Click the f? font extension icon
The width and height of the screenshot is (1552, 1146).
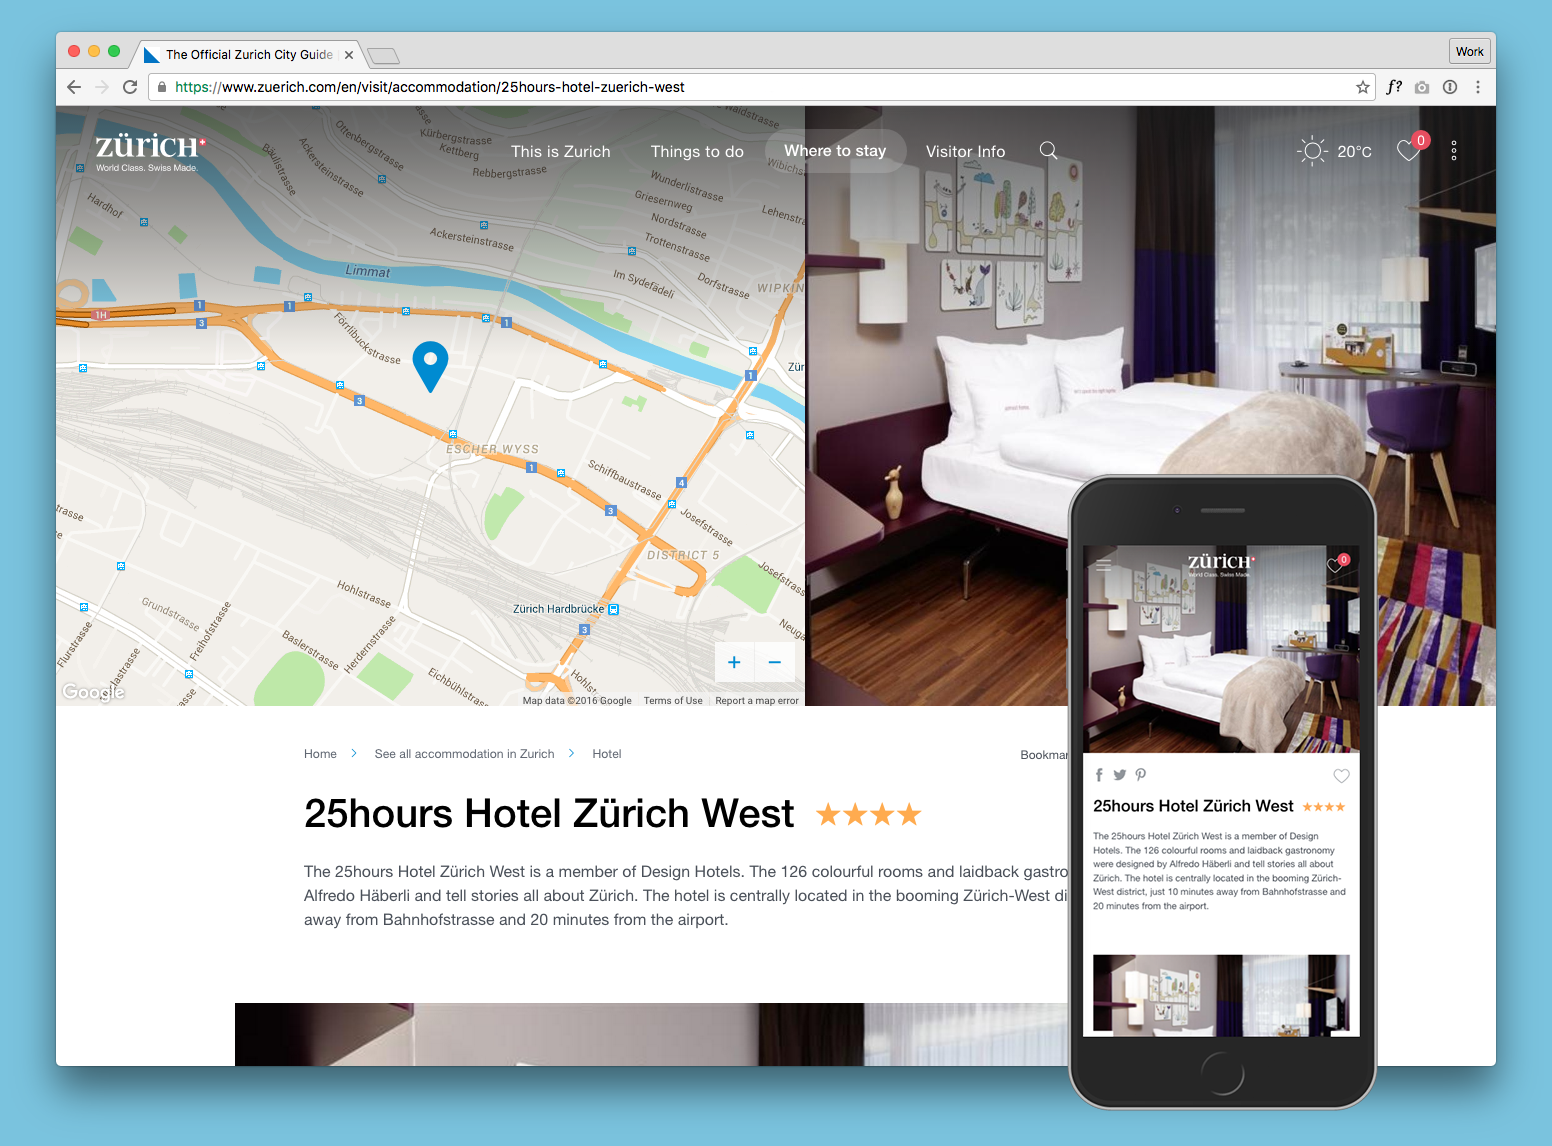tap(1394, 87)
